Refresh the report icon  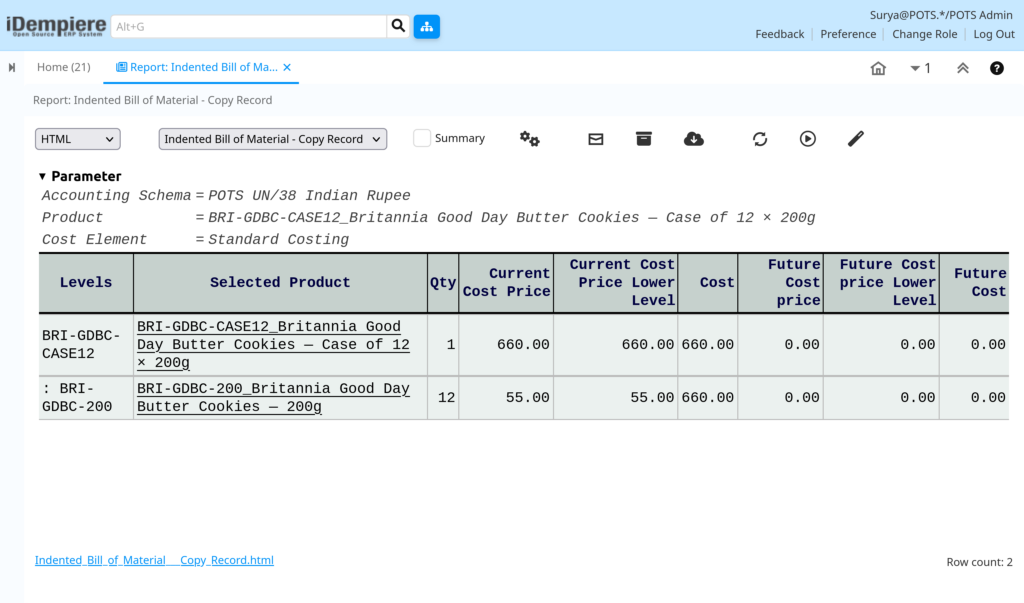point(760,139)
